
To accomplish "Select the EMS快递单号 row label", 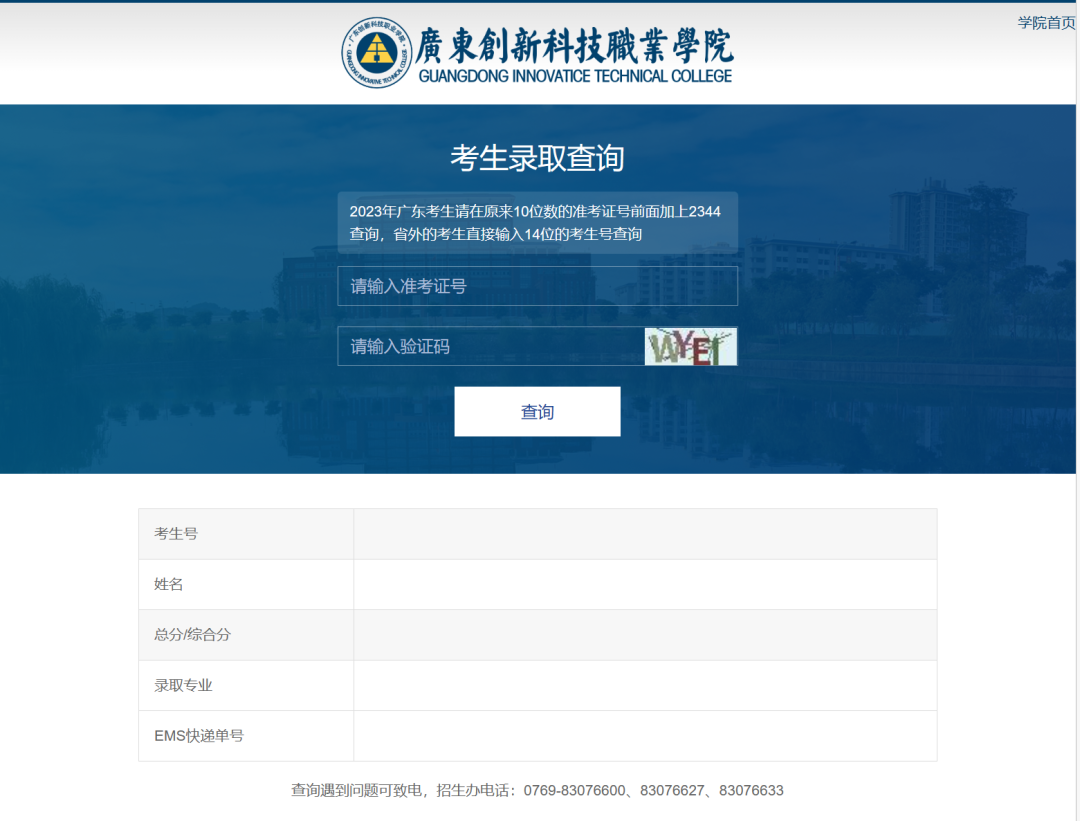I will coord(199,736).
